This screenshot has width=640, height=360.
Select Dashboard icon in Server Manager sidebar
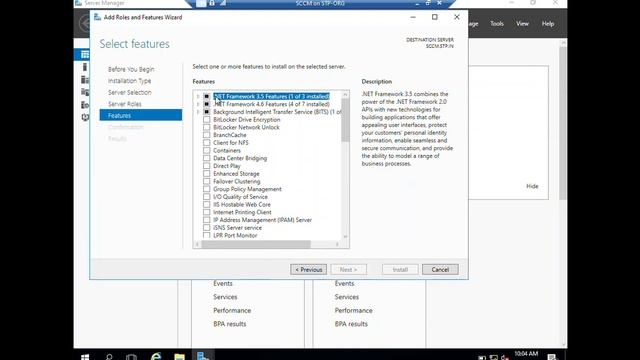(84, 54)
